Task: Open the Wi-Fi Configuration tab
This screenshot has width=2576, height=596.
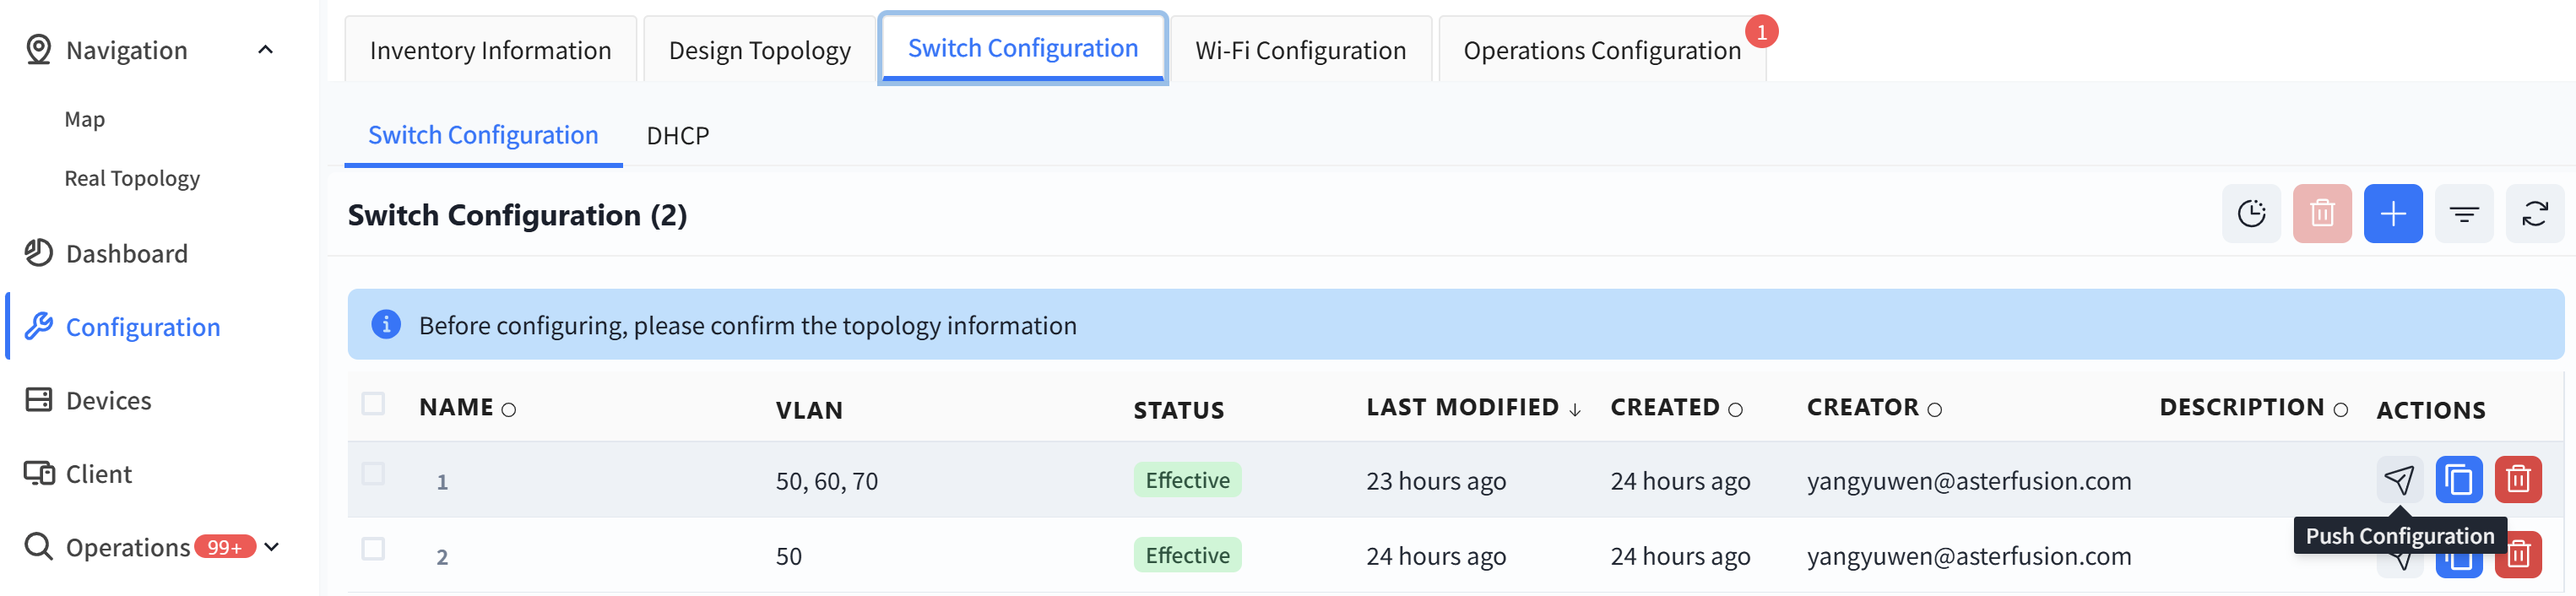Action: (x=1300, y=50)
